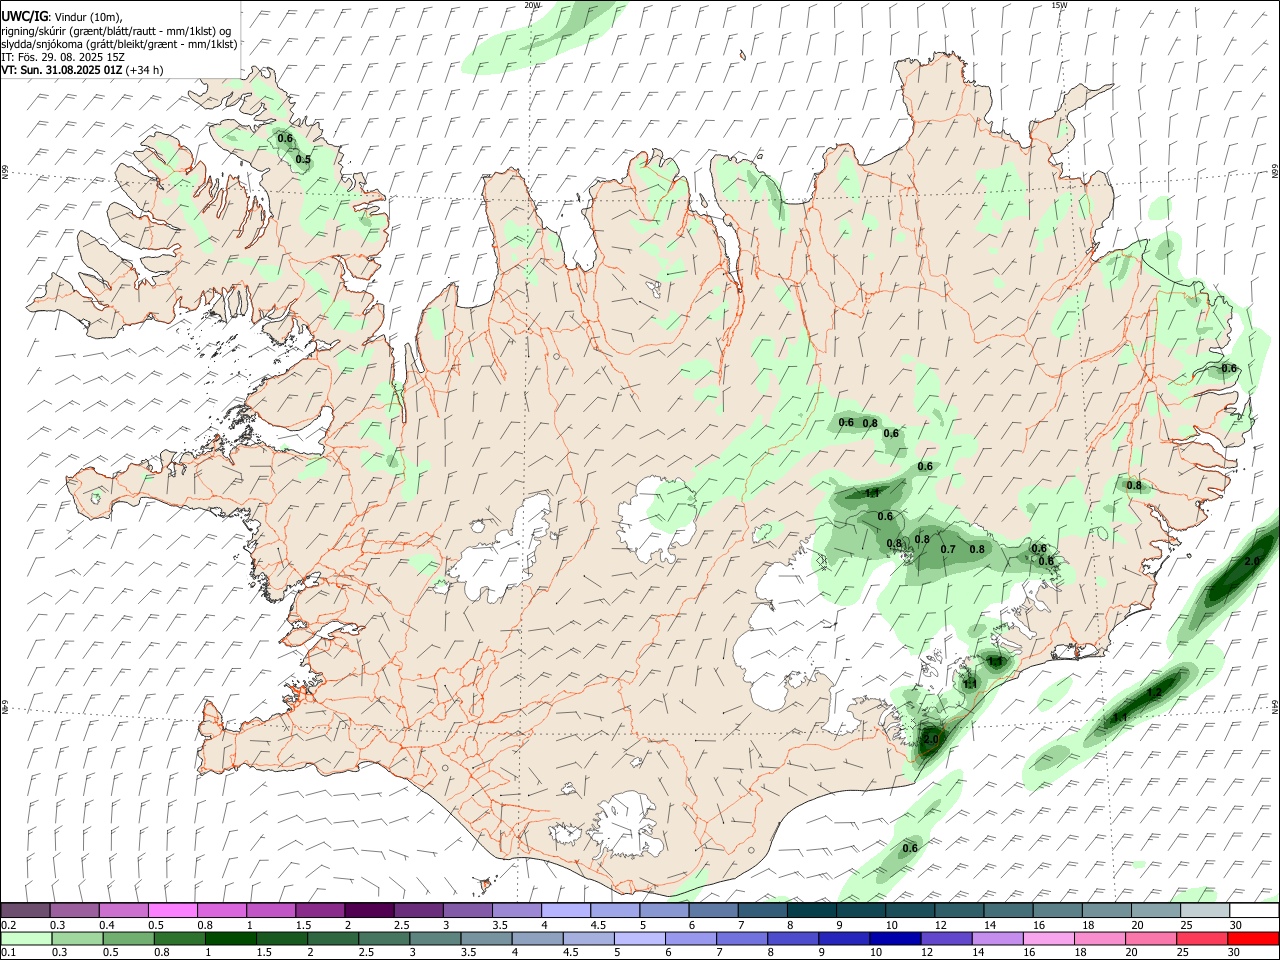The height and width of the screenshot is (960, 1280).
Task: Click the 64N latitude label on the right edge
Action: click(1275, 706)
